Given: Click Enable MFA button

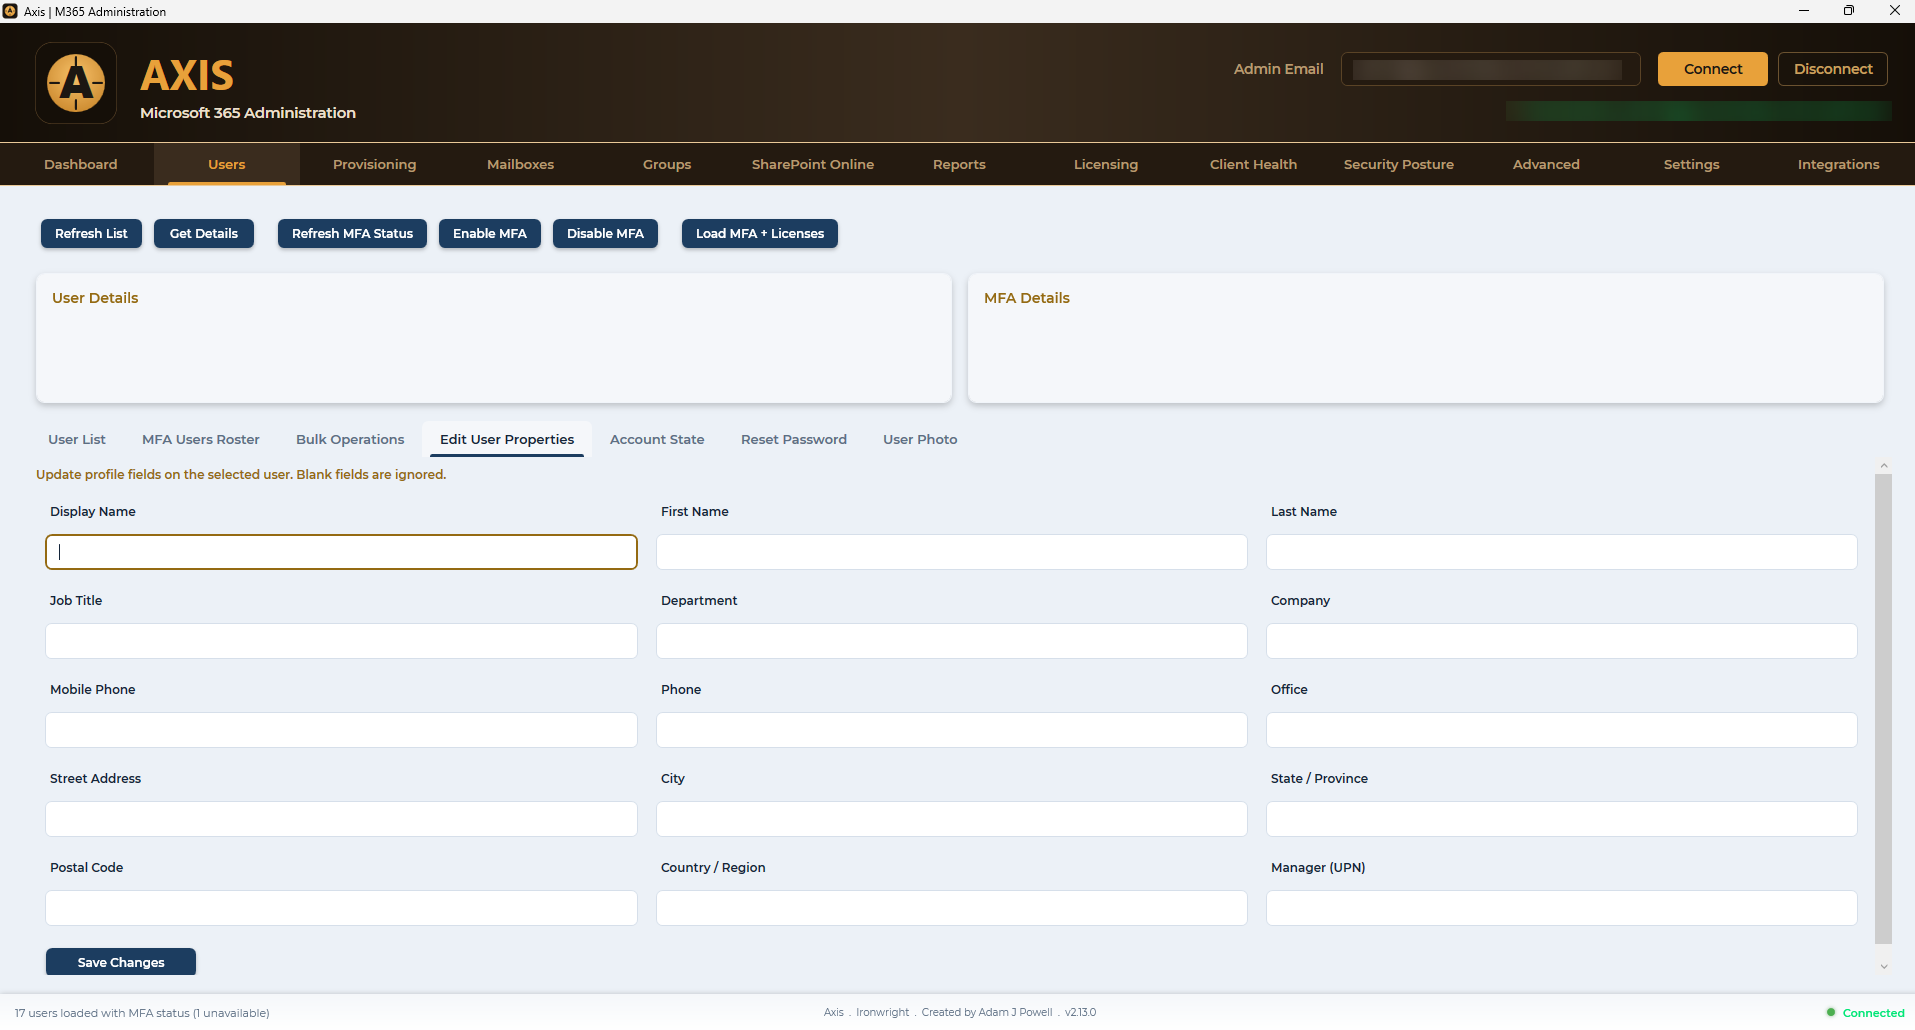Looking at the screenshot, I should [490, 233].
